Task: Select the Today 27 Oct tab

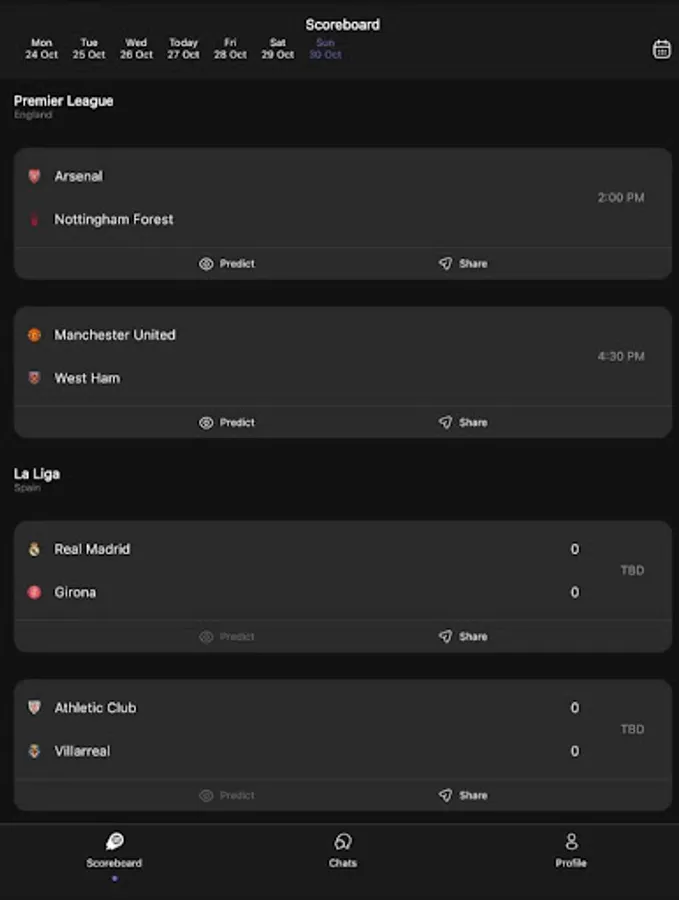Action: [183, 48]
